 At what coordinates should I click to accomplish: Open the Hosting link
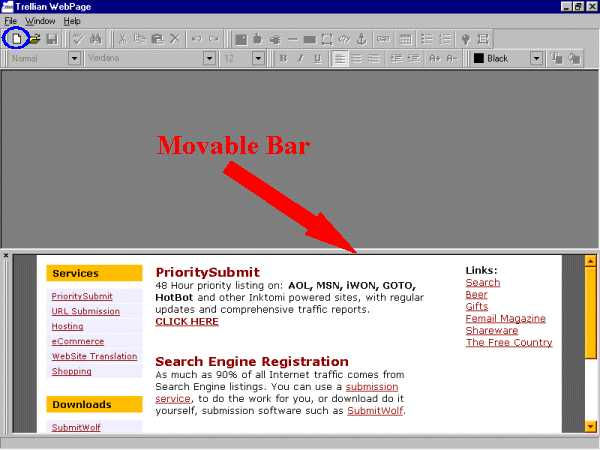[x=67, y=326]
